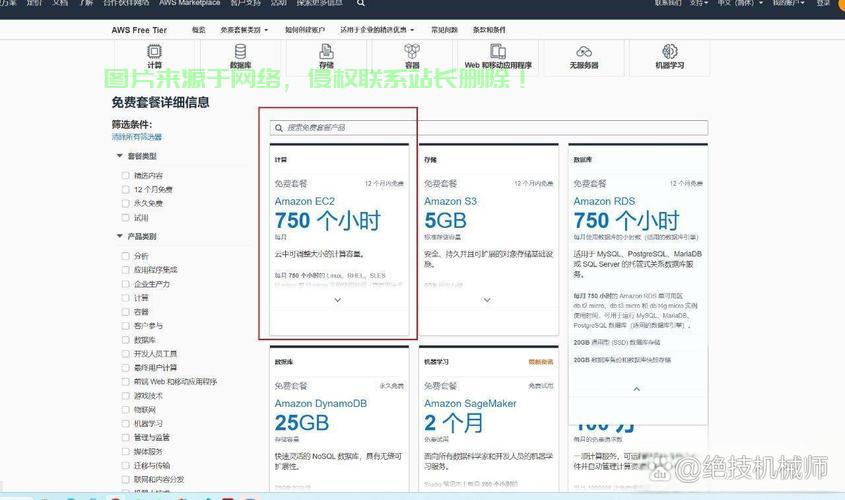
Task: Open the 条款和条件 menu item
Action: 489,30
